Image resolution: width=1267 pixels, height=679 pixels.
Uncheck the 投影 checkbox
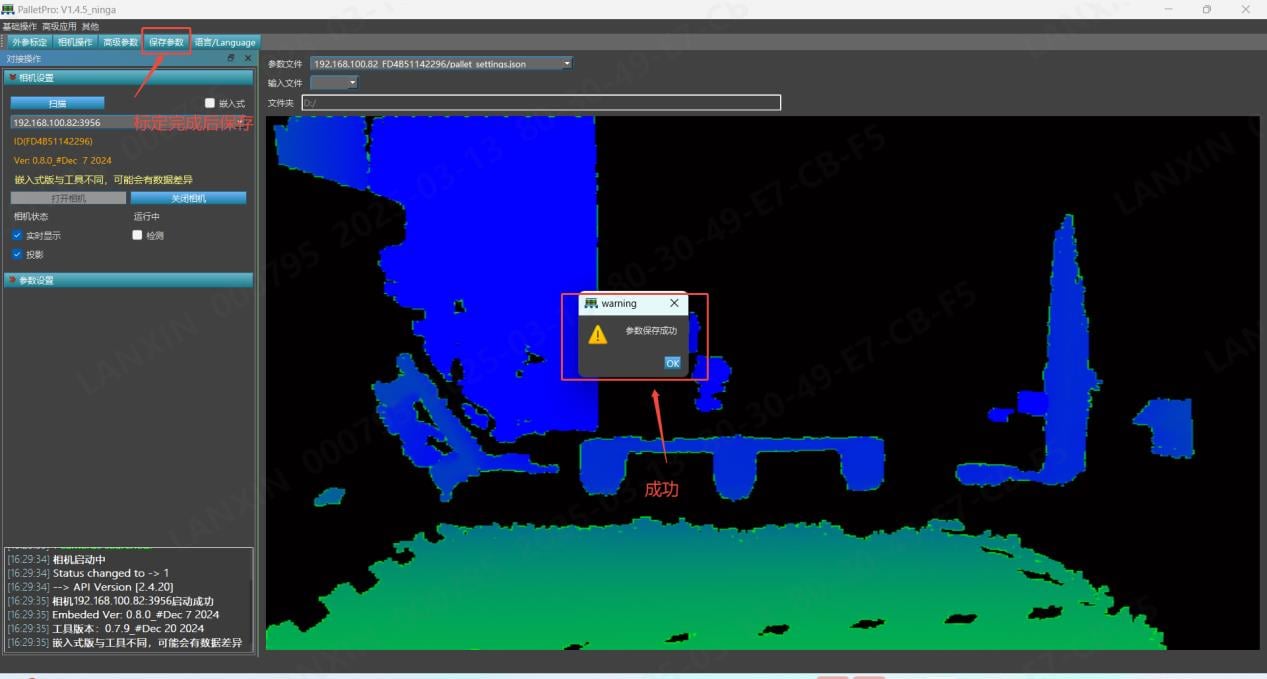click(17, 254)
